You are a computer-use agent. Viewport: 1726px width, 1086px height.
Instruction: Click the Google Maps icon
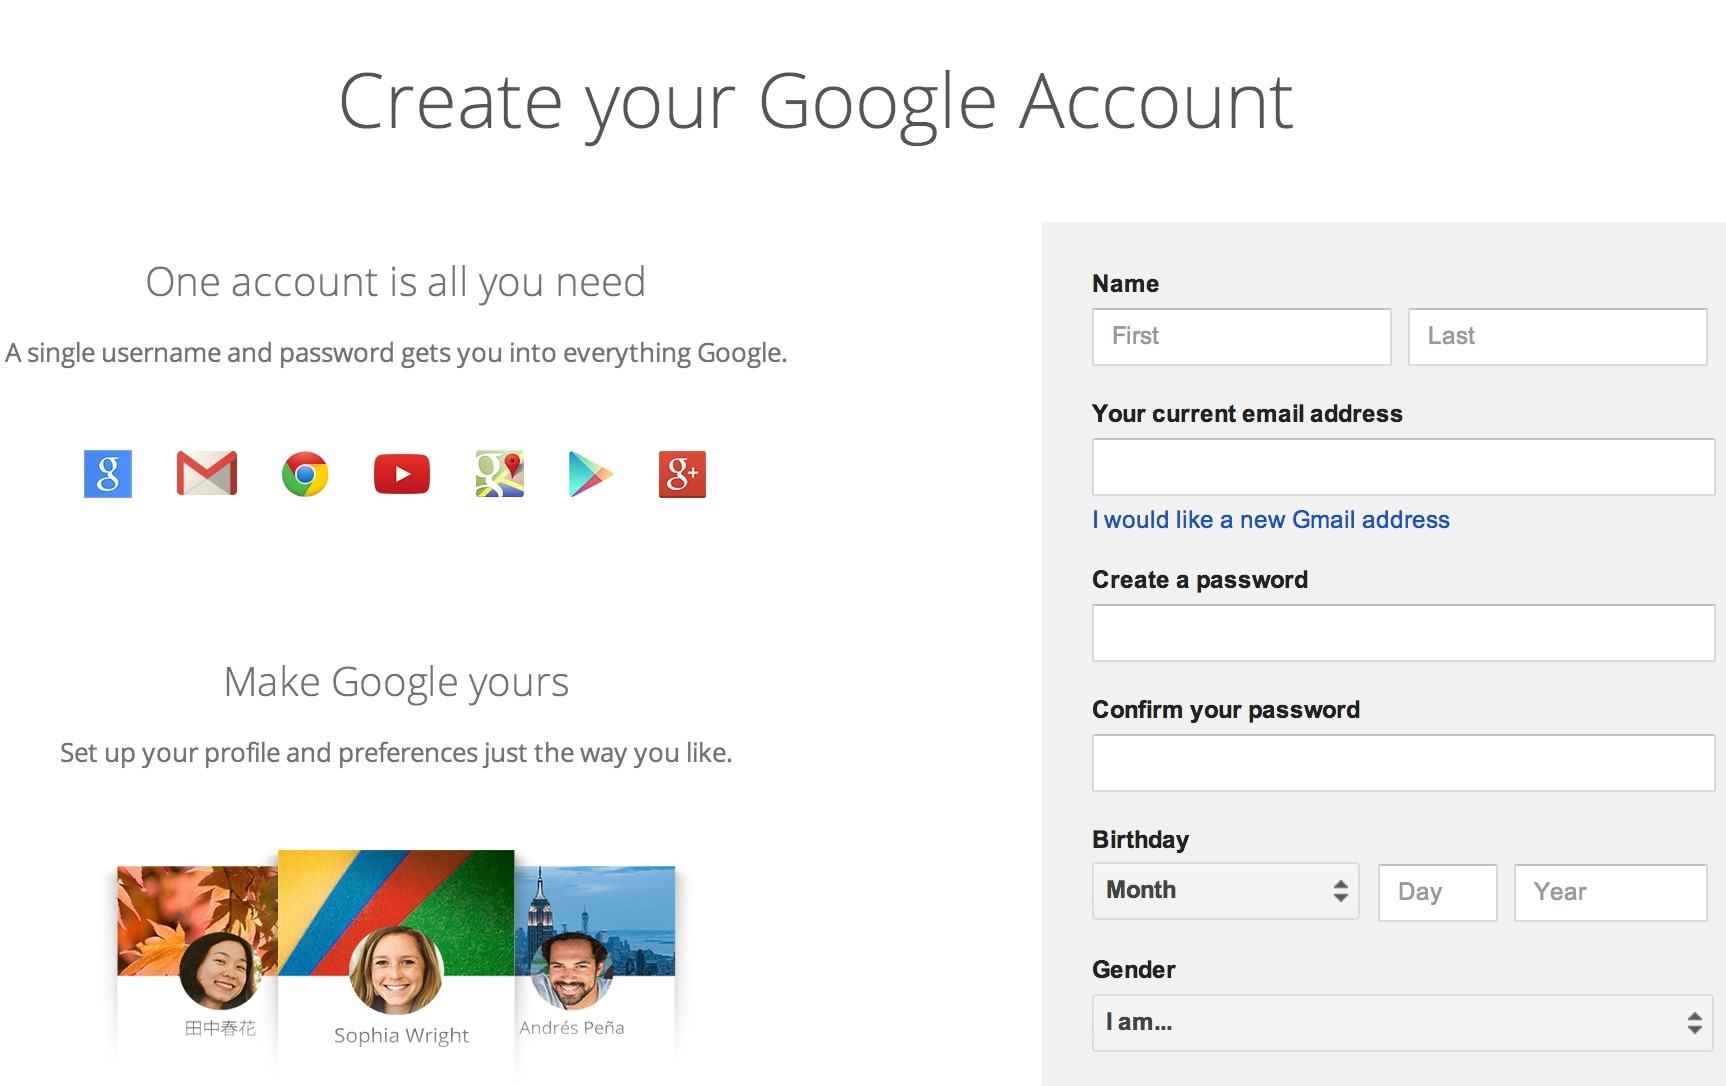(500, 474)
